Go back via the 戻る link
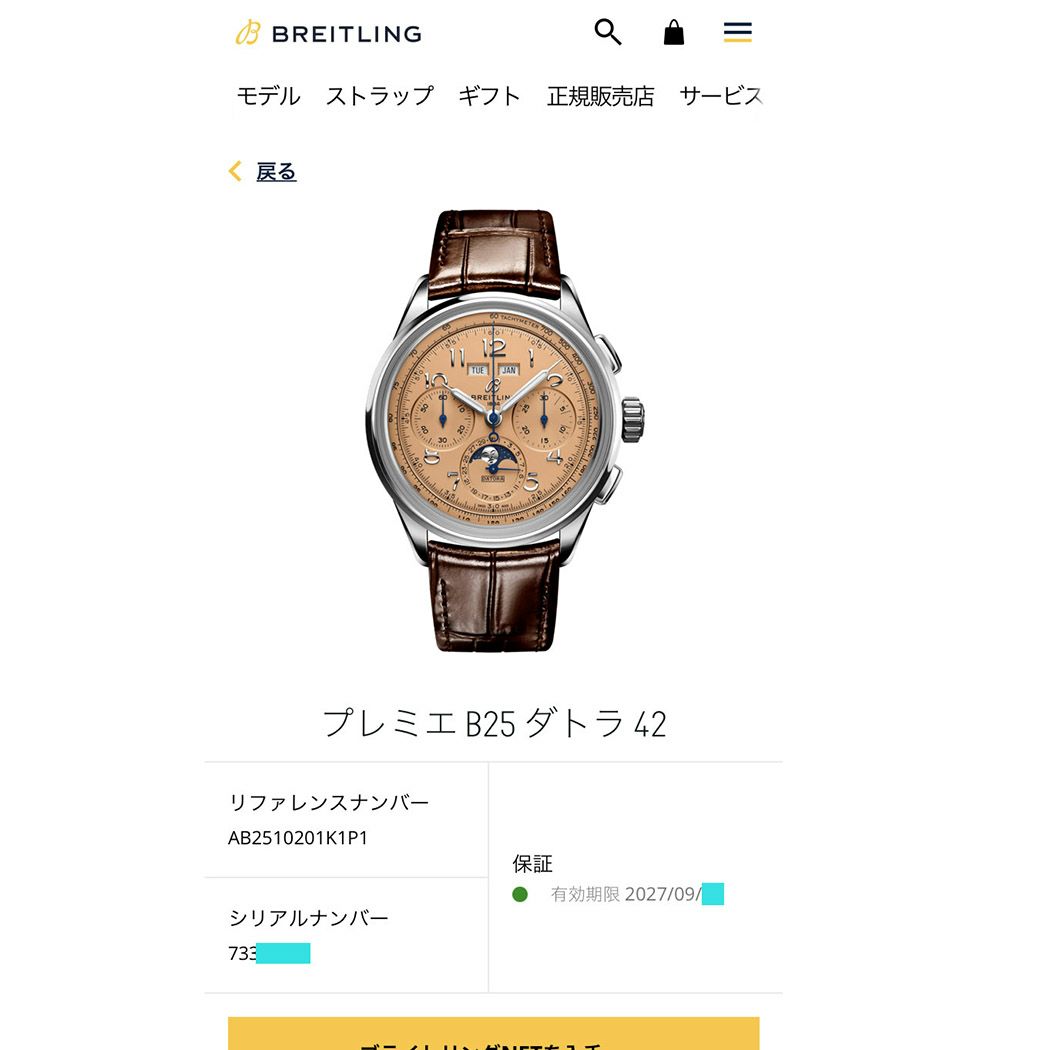This screenshot has width=1050, height=1050. coord(276,172)
